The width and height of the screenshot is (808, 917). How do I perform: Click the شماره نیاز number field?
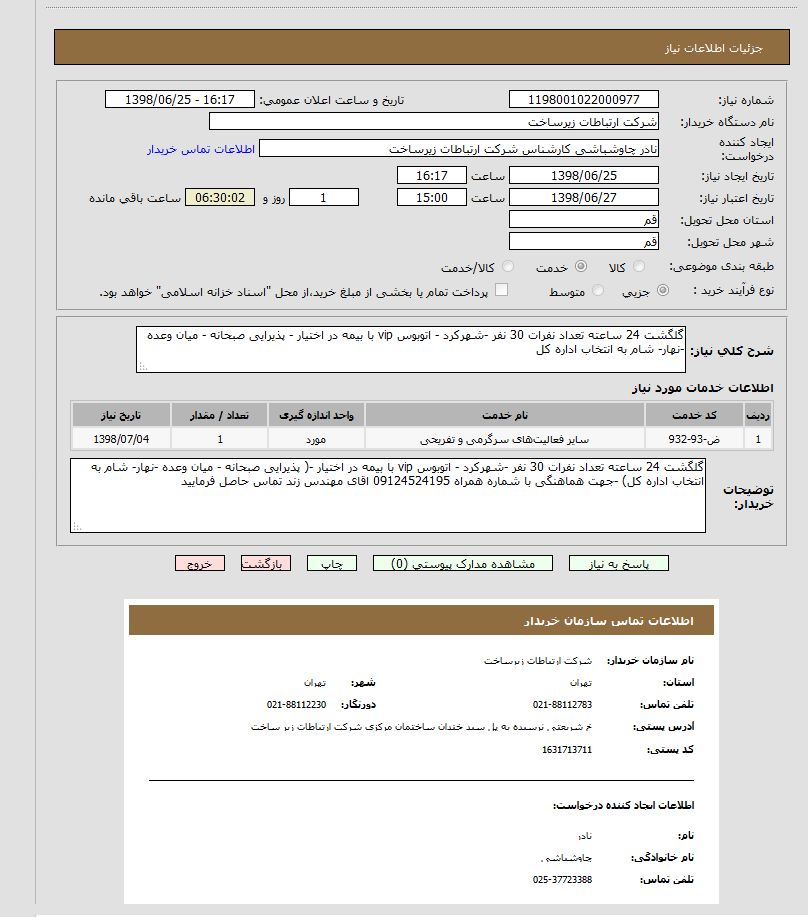coord(584,100)
